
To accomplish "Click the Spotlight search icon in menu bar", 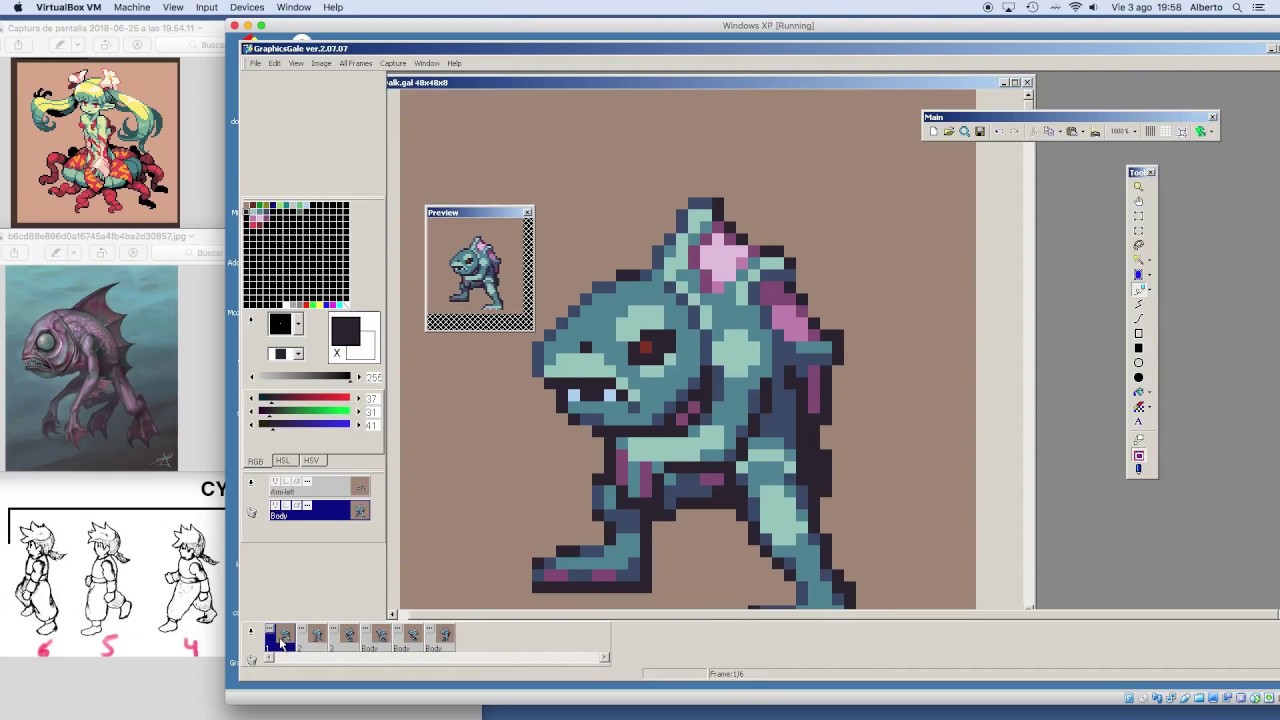I will pyautogui.click(x=1237, y=7).
